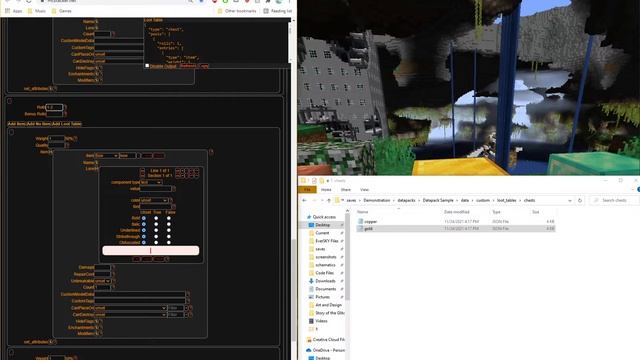Image resolution: width=640 pixels, height=360 pixels.
Task: Click the datapacks breadcrumb in address bar
Action: (x=406, y=200)
